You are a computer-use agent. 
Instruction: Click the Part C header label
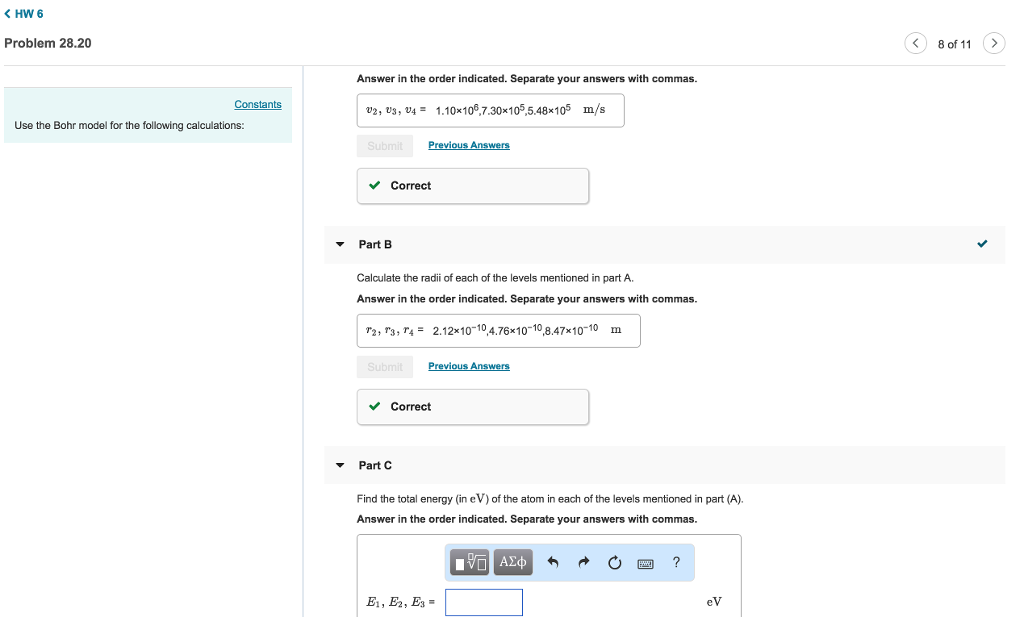pos(375,466)
